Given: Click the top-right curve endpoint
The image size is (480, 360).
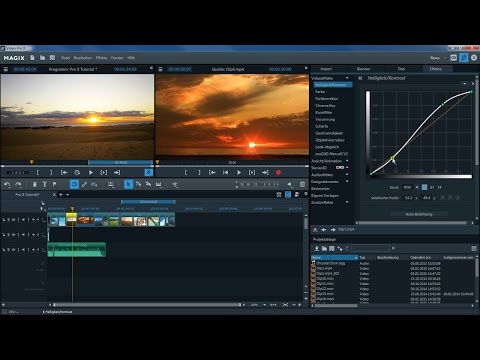Looking at the screenshot, I should pyautogui.click(x=471, y=91).
